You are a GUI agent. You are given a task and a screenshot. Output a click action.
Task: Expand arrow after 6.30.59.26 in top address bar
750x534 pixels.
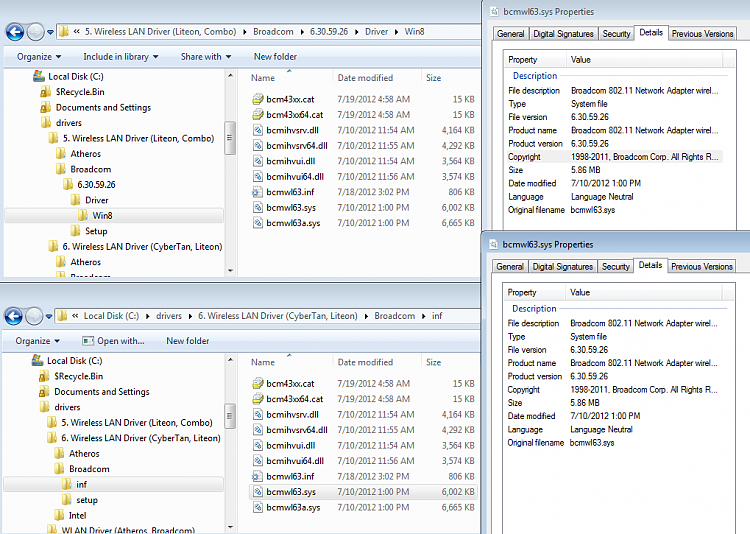[x=356, y=32]
